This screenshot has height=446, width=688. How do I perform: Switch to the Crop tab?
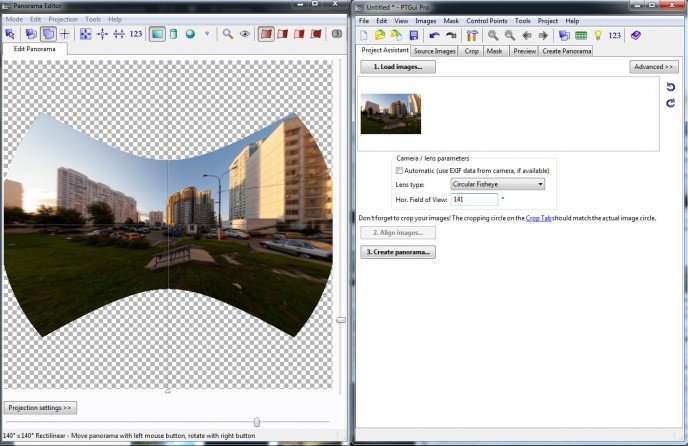pyautogui.click(x=471, y=51)
